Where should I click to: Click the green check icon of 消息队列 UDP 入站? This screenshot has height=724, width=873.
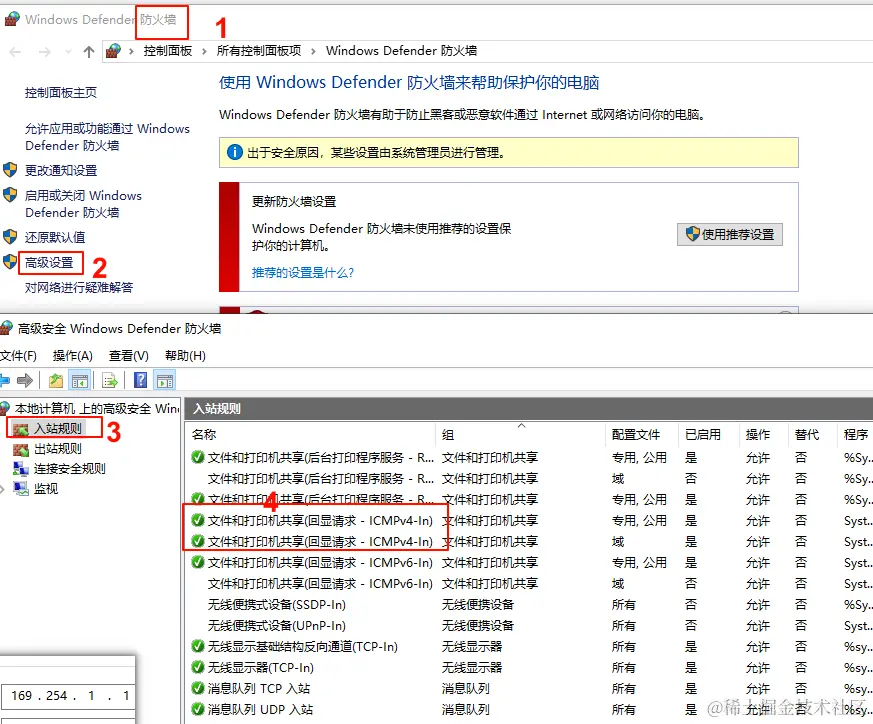click(198, 709)
